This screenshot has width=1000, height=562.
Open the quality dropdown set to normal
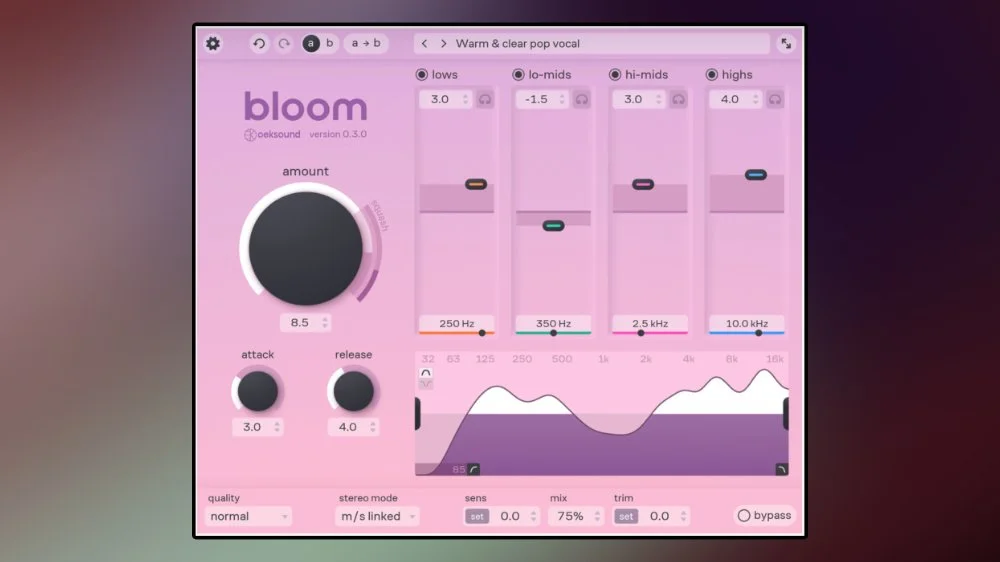pyautogui.click(x=248, y=516)
